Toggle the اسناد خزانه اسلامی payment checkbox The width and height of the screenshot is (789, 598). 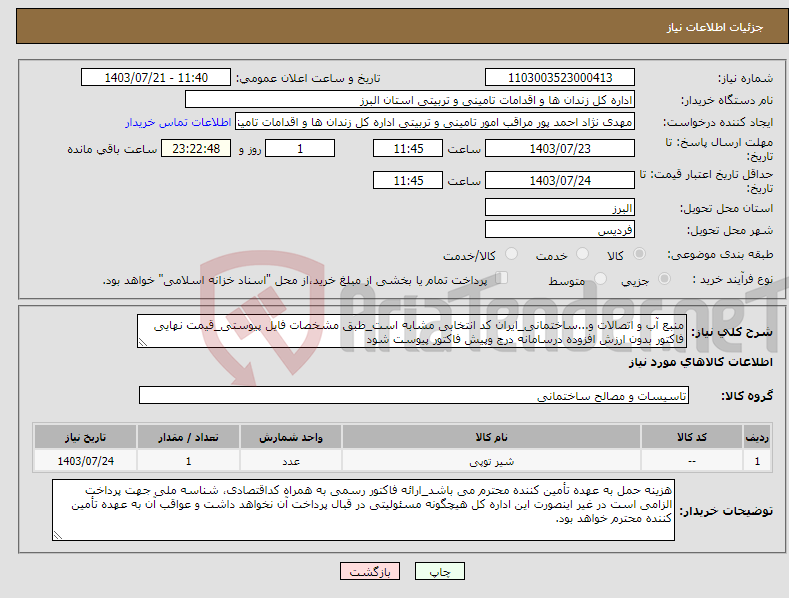tap(502, 277)
